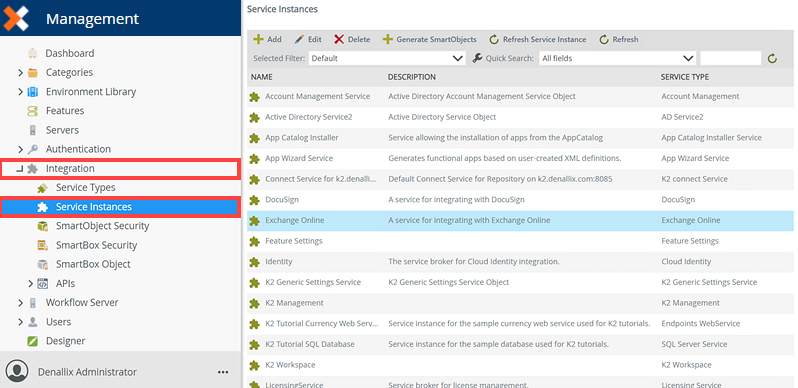Collapse the Integration tree node
This screenshot has height=388, width=798.
tap(20, 169)
